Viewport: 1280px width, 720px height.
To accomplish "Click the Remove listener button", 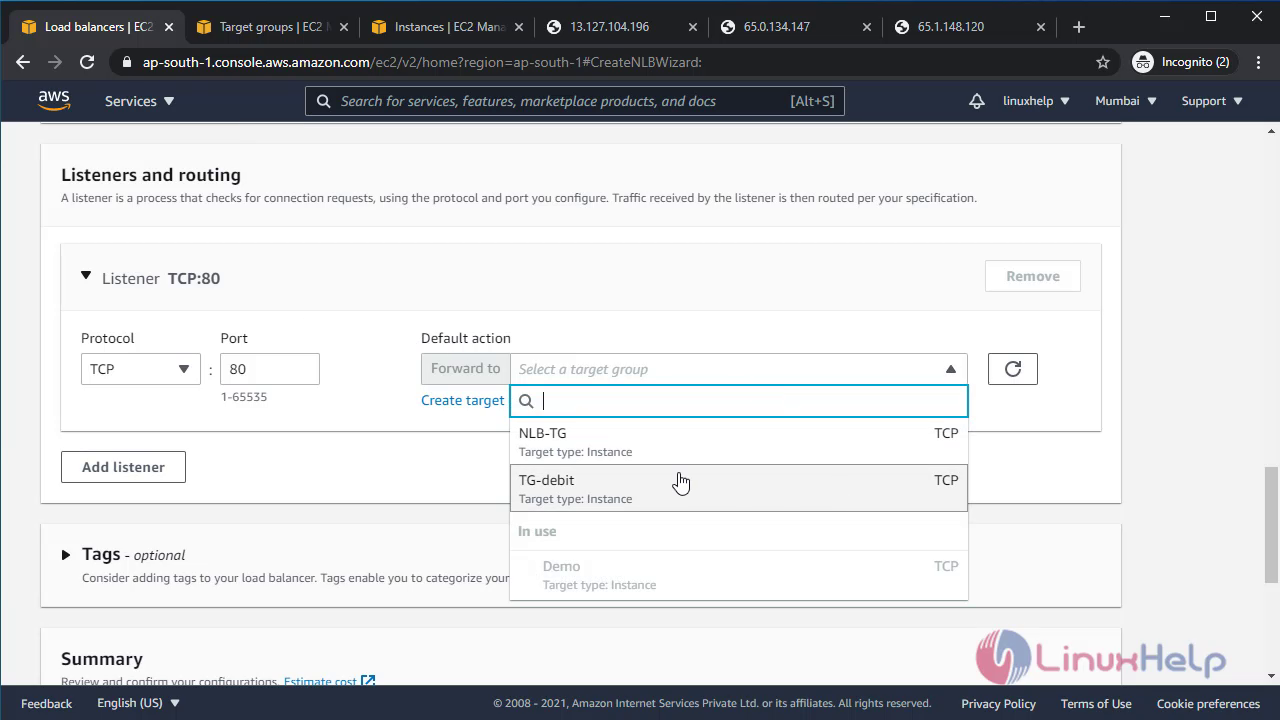I will click(1032, 276).
